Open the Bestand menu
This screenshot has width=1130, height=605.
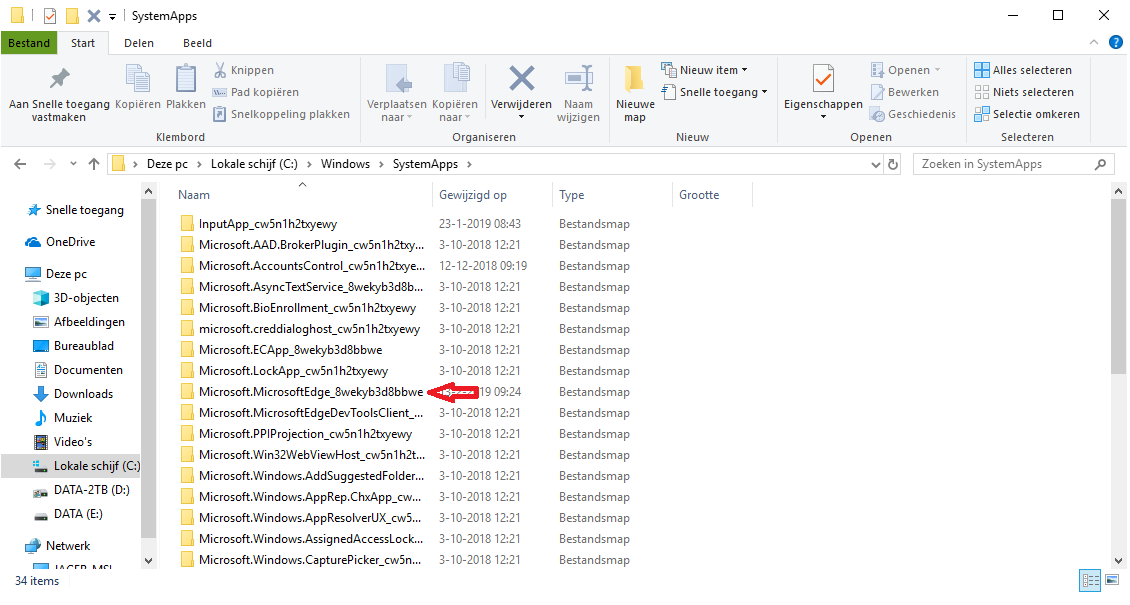[29, 43]
